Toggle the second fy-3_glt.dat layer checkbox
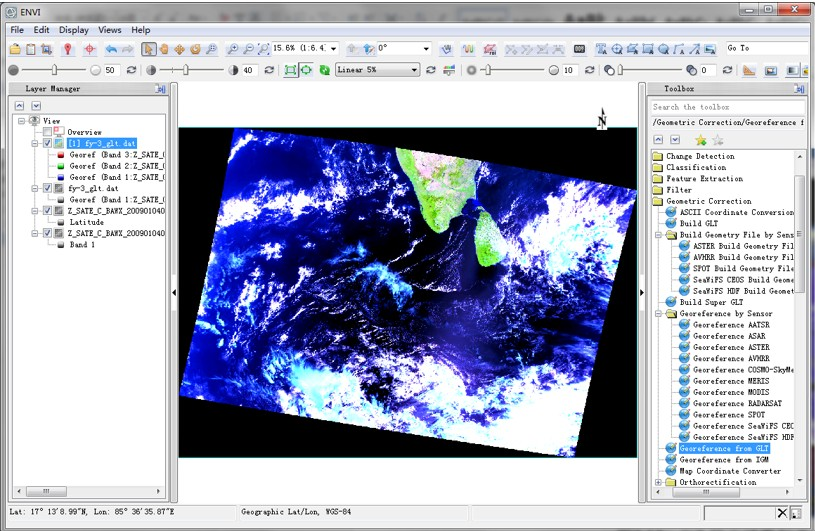This screenshot has width=815, height=531. pyautogui.click(x=47, y=188)
